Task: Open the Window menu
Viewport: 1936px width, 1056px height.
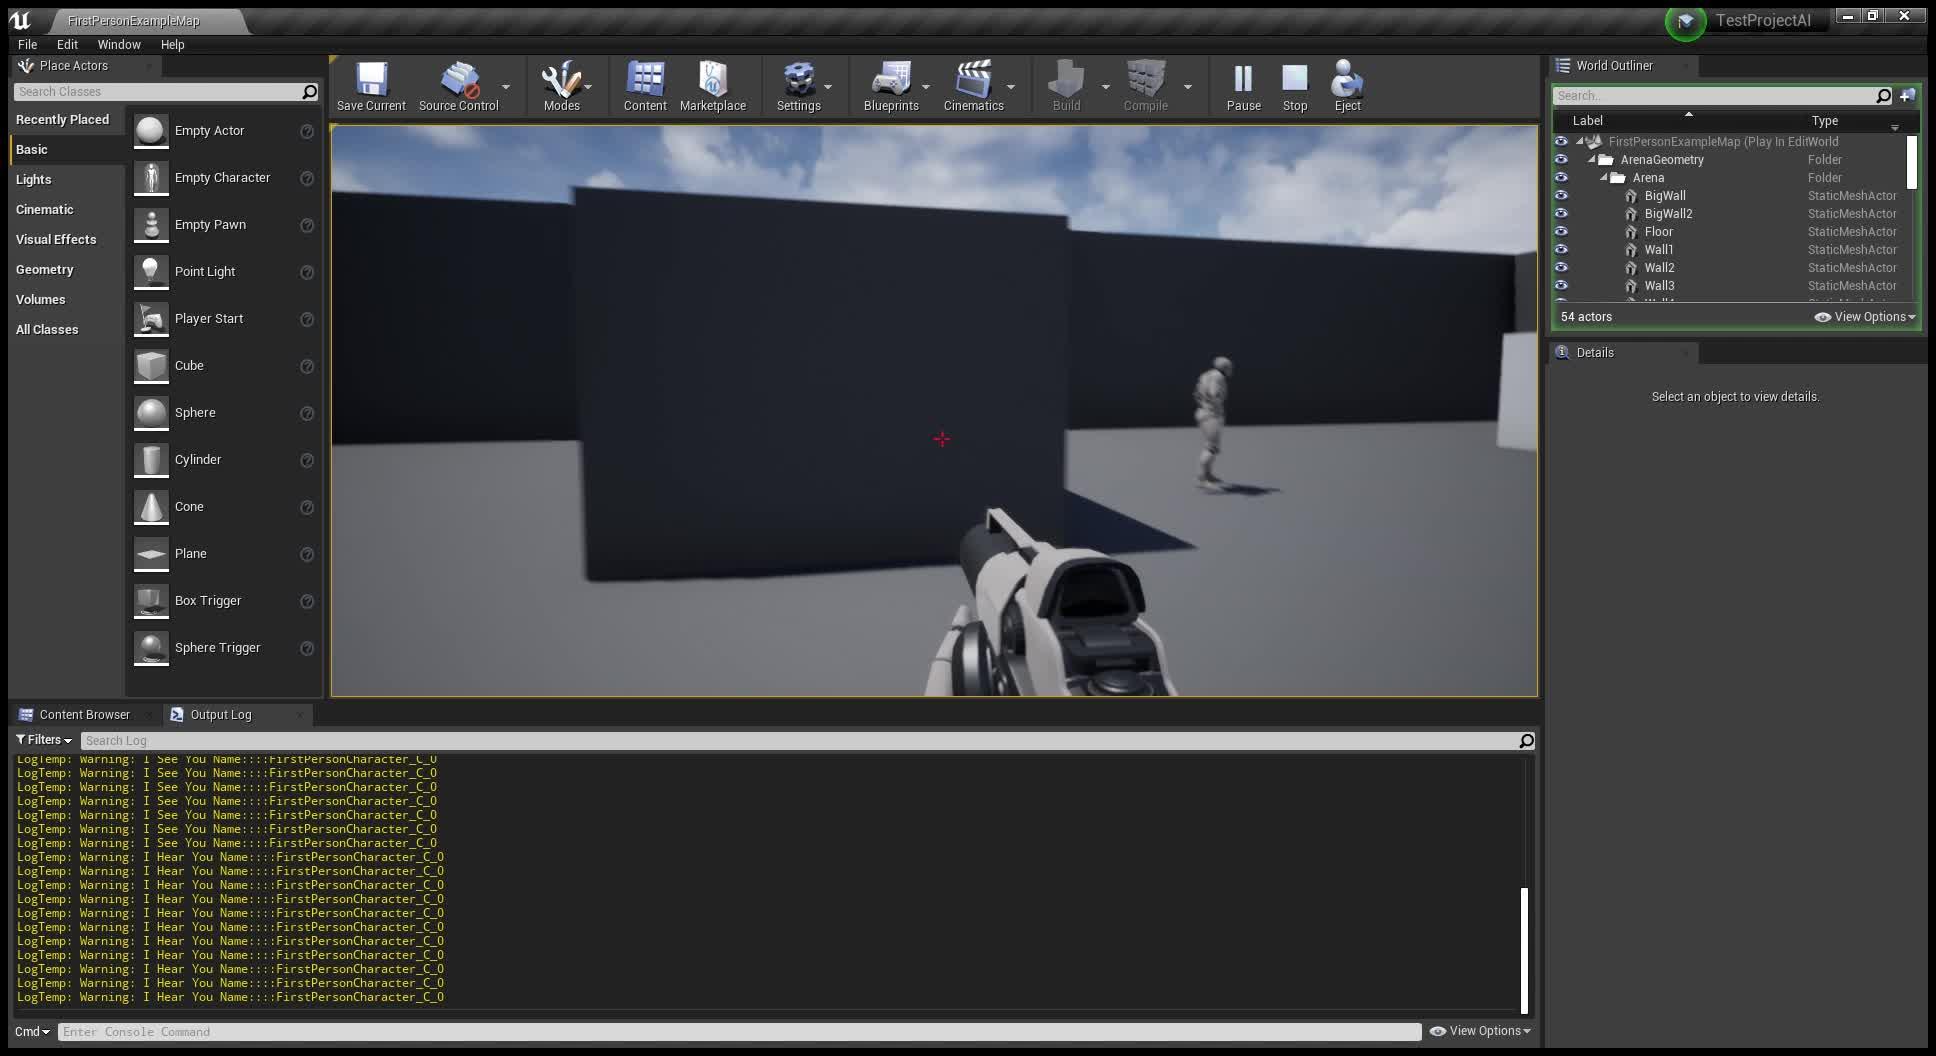Action: [x=119, y=44]
